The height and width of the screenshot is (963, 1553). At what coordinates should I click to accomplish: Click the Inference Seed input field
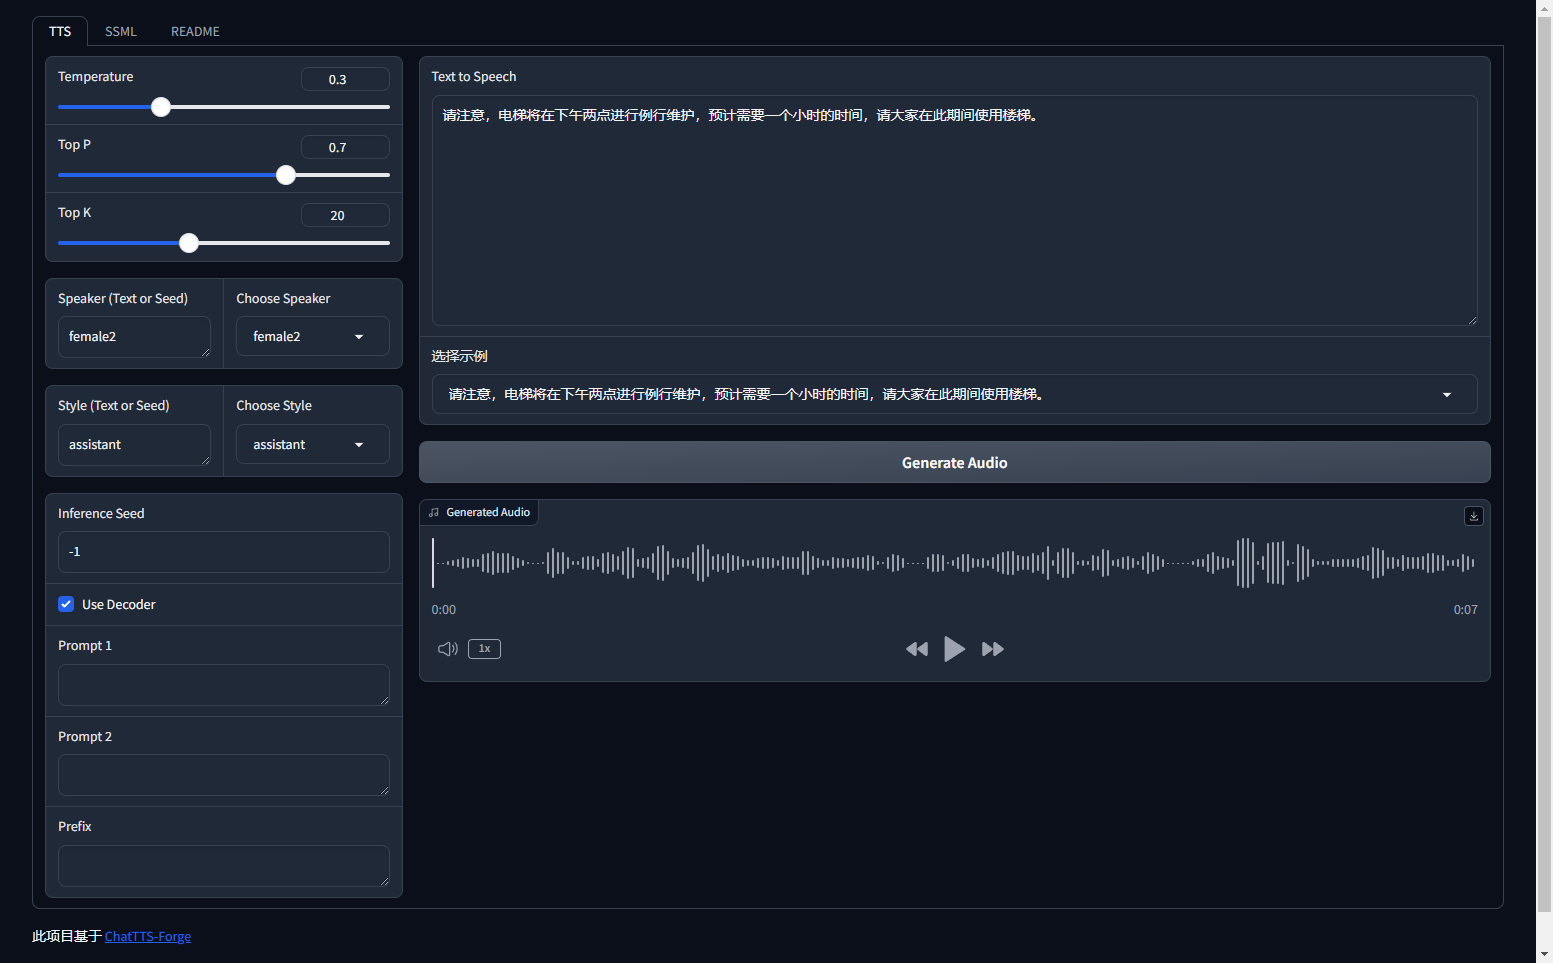(223, 552)
